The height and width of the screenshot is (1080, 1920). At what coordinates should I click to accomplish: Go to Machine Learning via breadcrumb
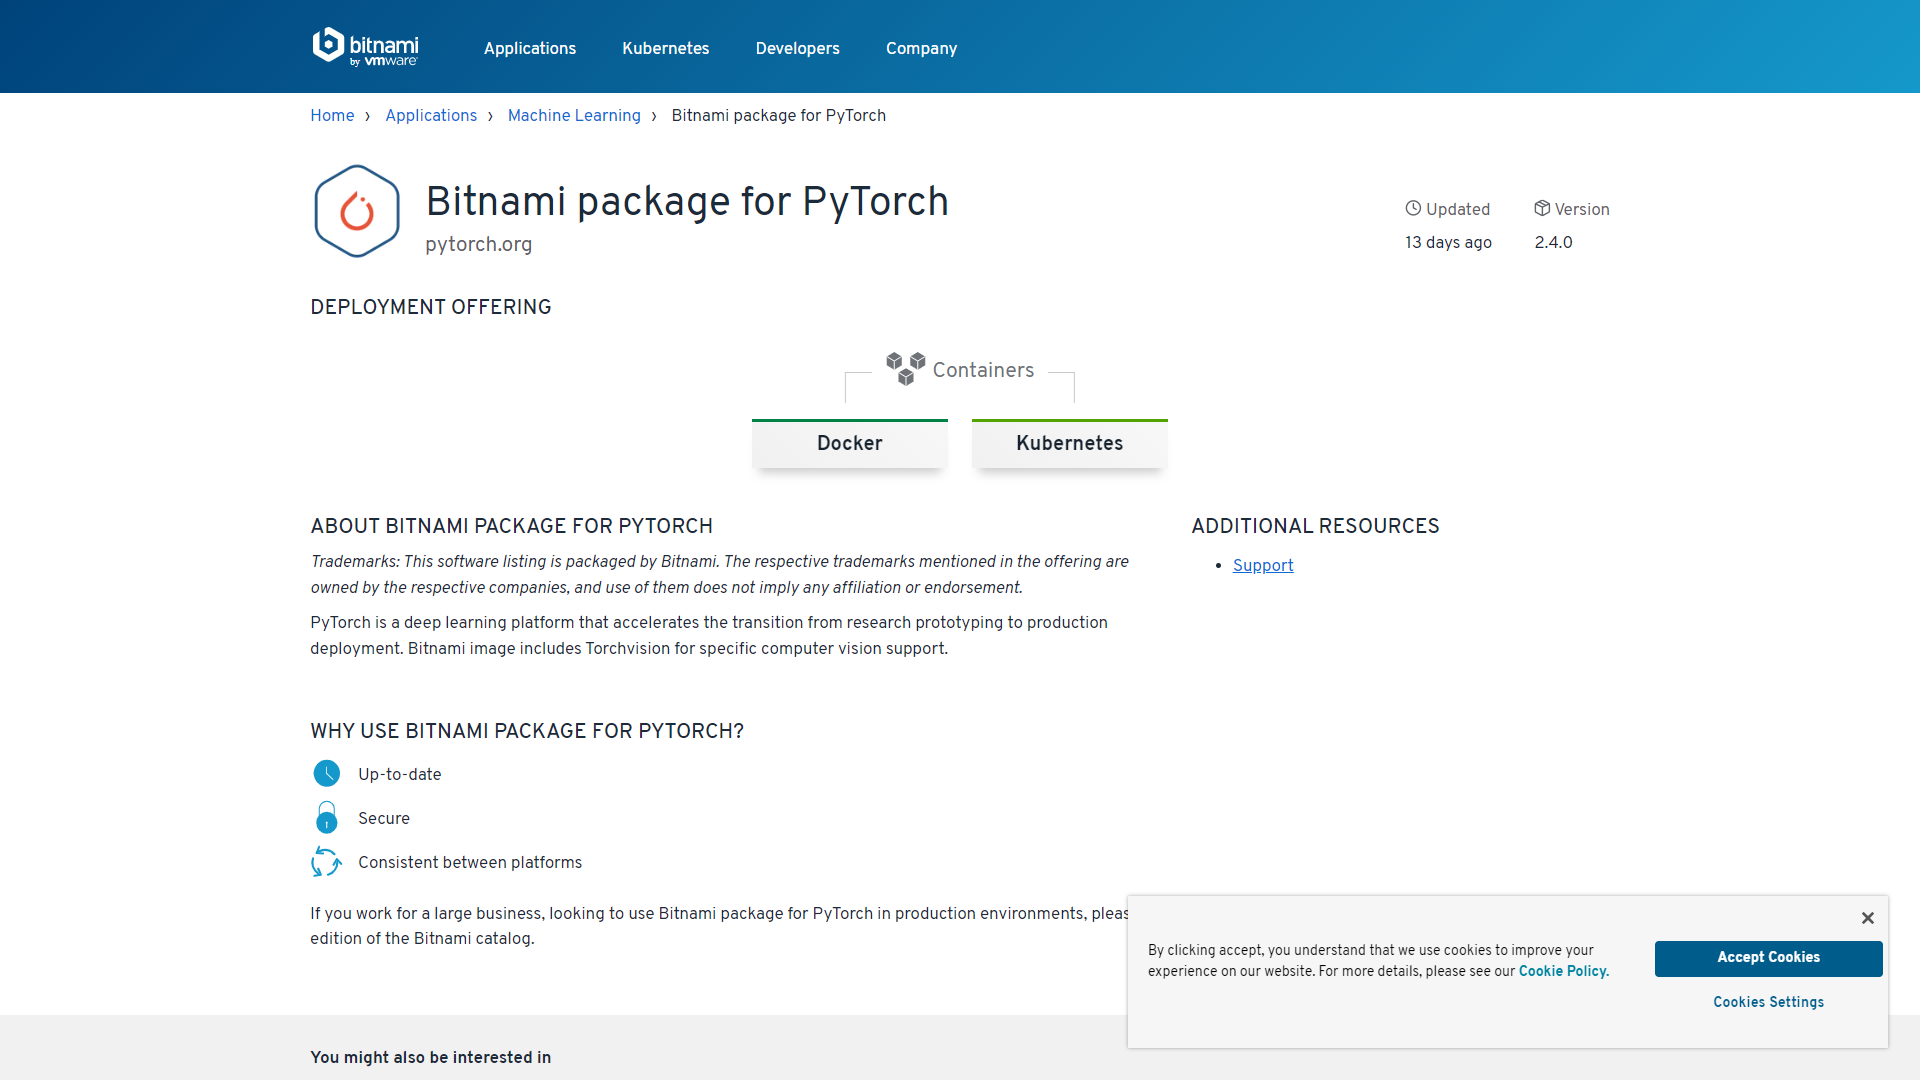coord(574,115)
